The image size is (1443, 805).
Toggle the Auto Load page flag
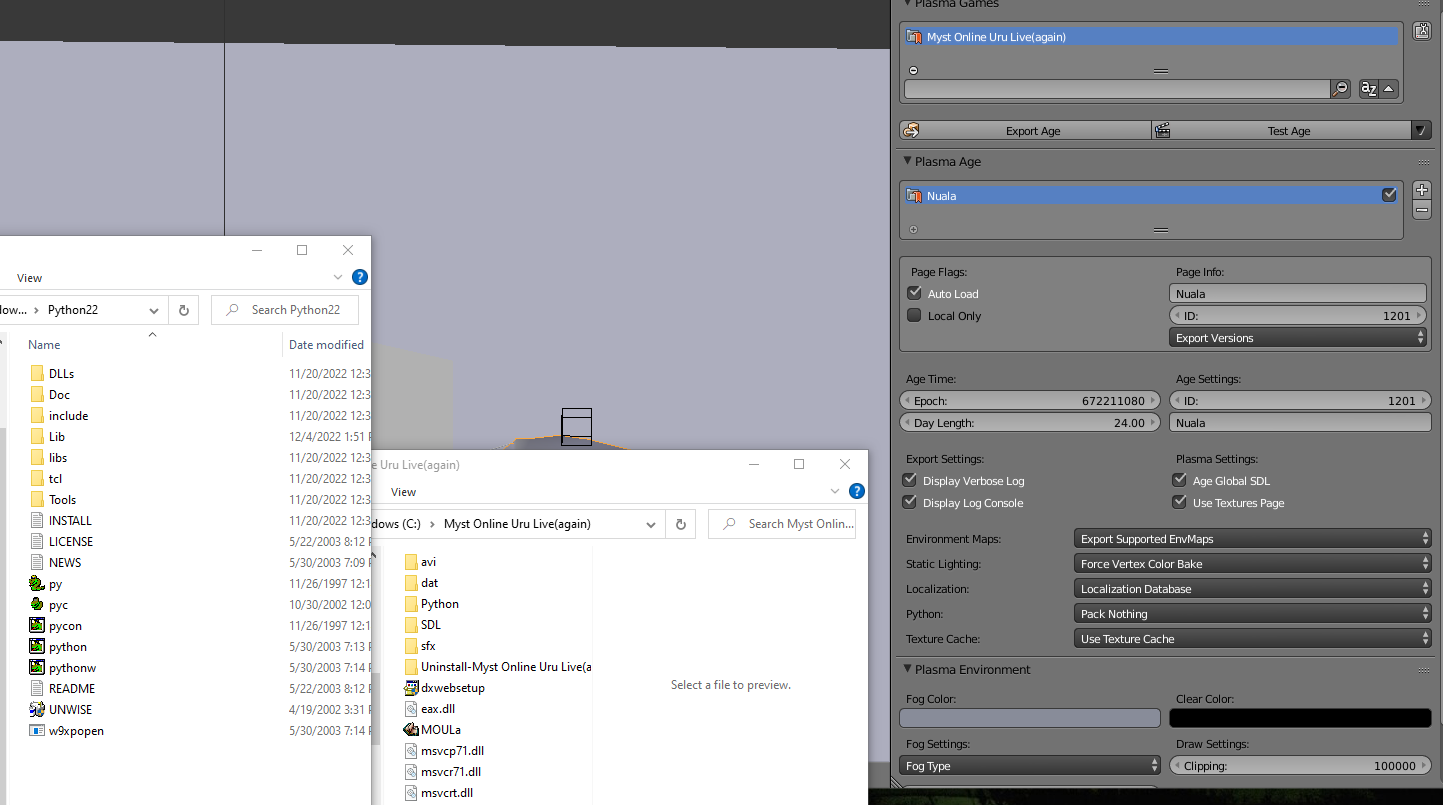[914, 294]
